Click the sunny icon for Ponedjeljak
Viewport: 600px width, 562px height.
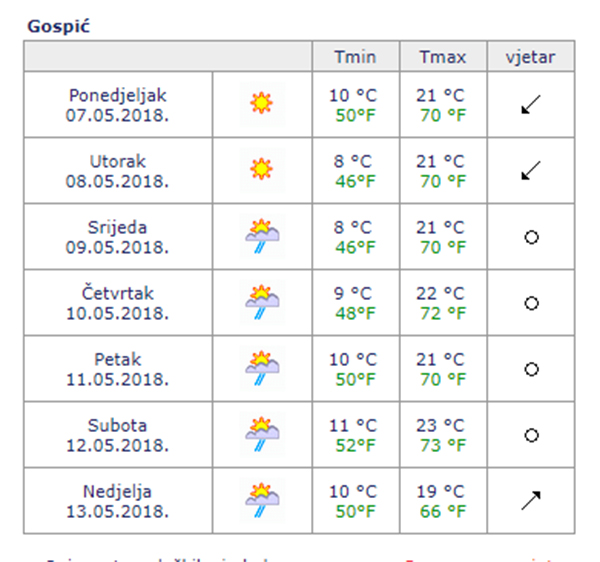pos(262,103)
